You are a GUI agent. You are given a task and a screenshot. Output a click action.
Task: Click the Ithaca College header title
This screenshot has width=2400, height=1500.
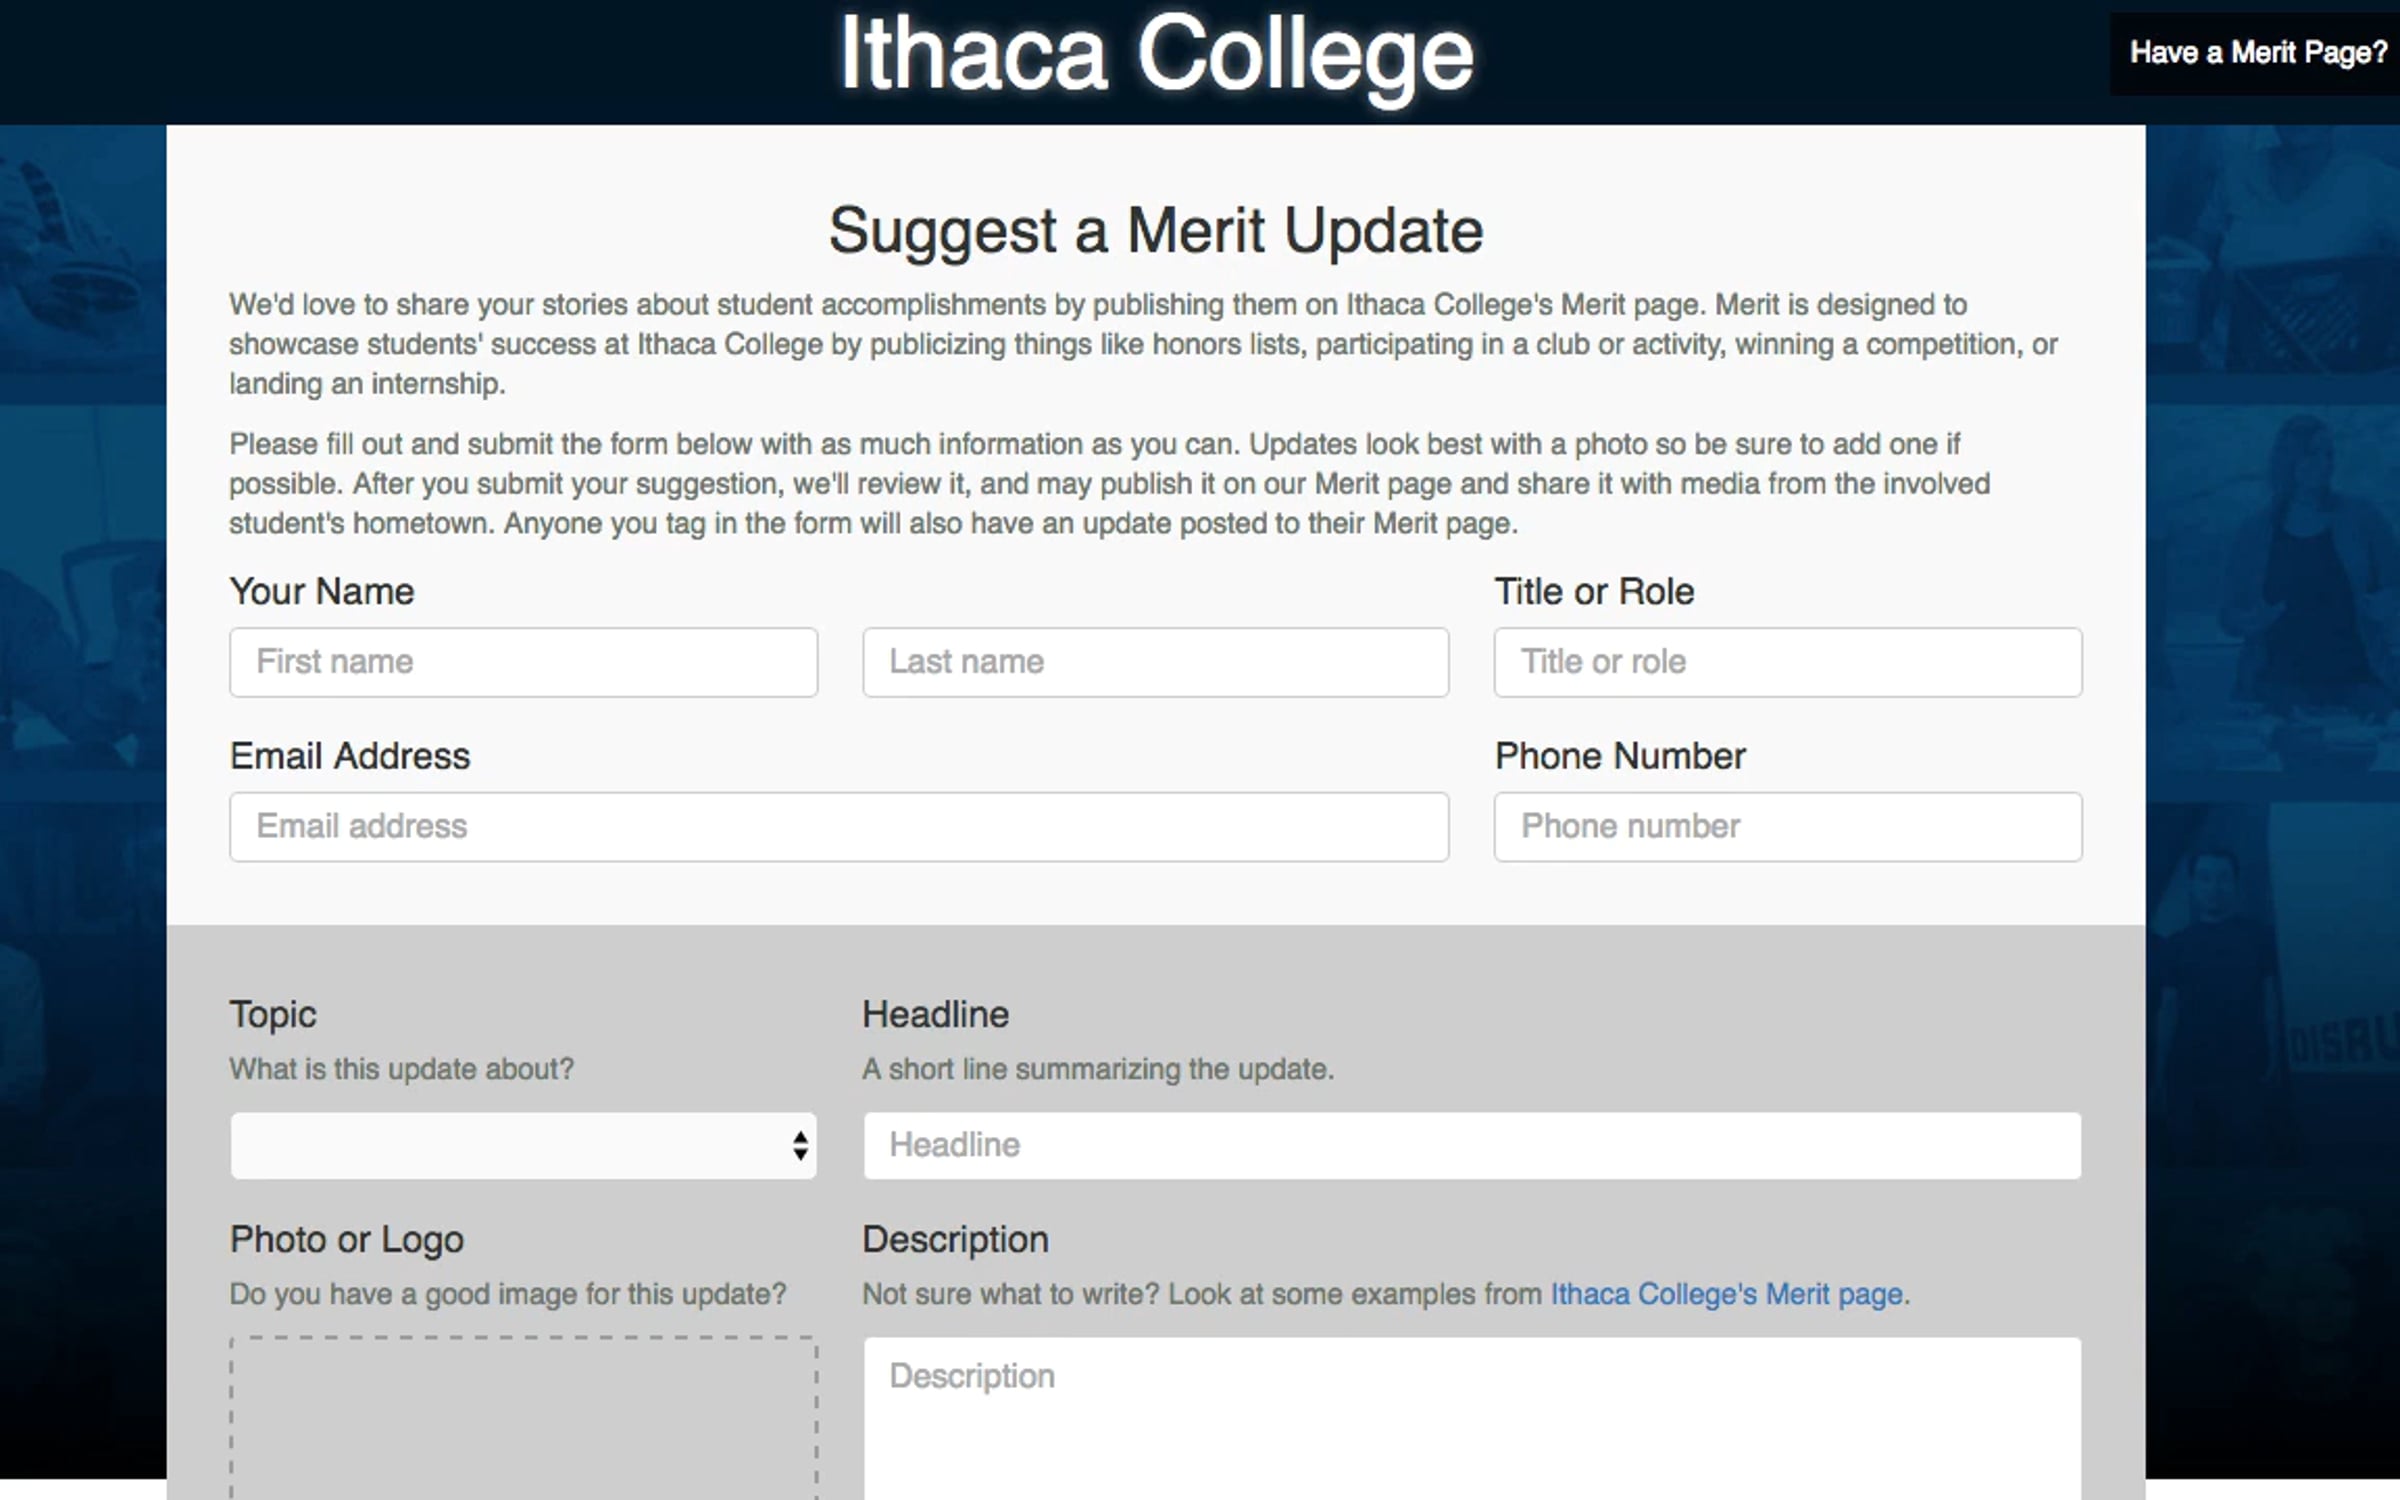[x=1156, y=55]
